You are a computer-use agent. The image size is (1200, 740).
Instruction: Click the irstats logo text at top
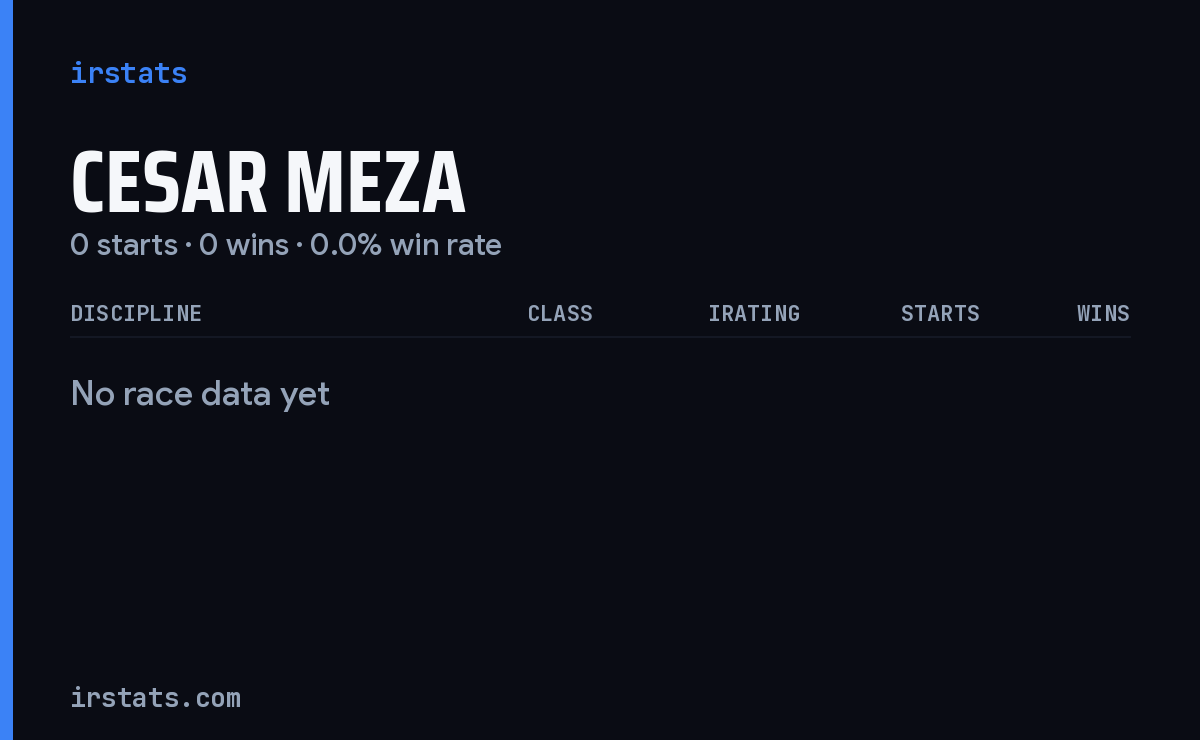pos(128,73)
